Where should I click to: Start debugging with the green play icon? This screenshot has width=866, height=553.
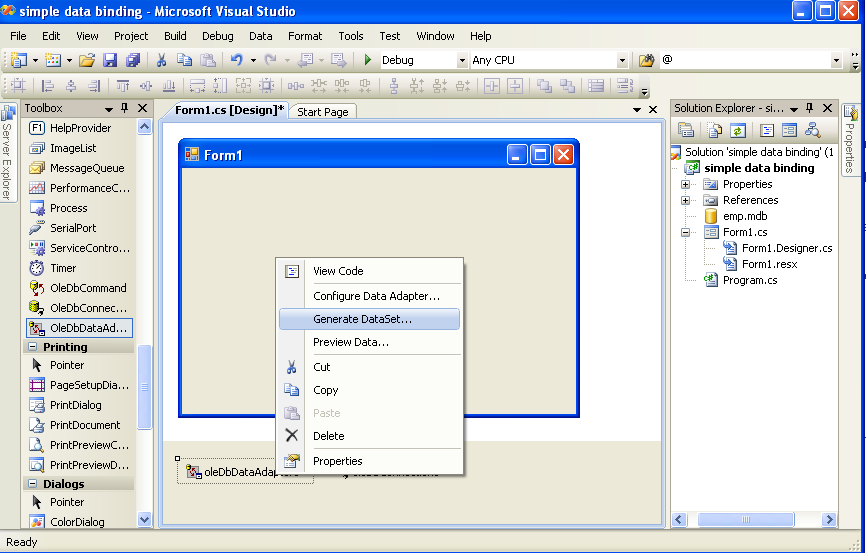[x=368, y=60]
